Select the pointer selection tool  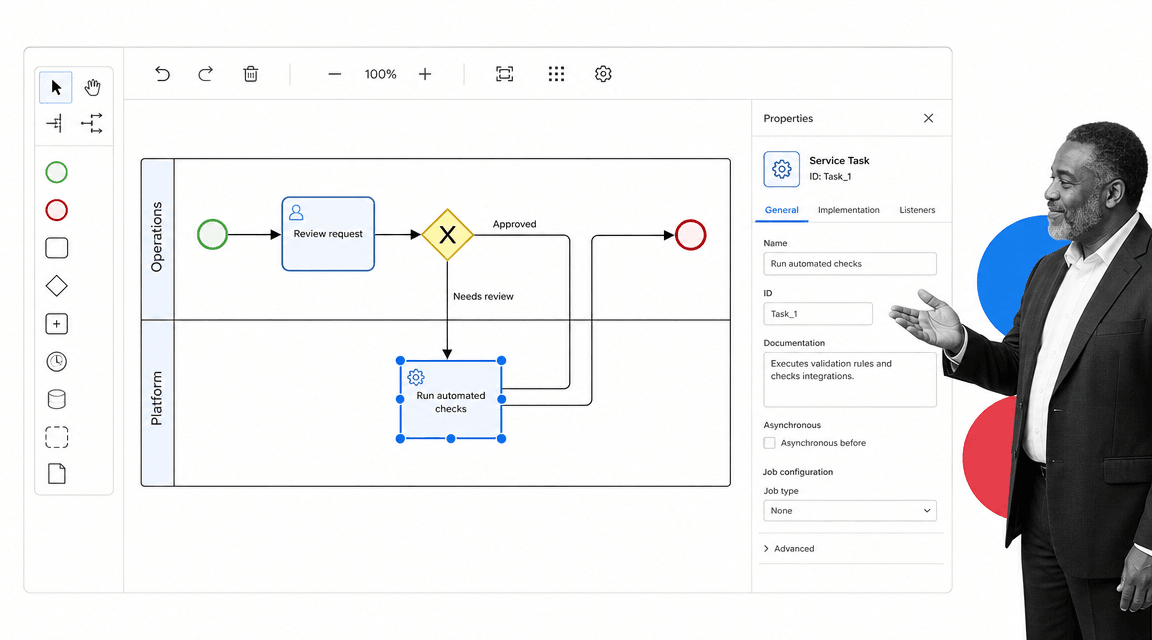56,87
